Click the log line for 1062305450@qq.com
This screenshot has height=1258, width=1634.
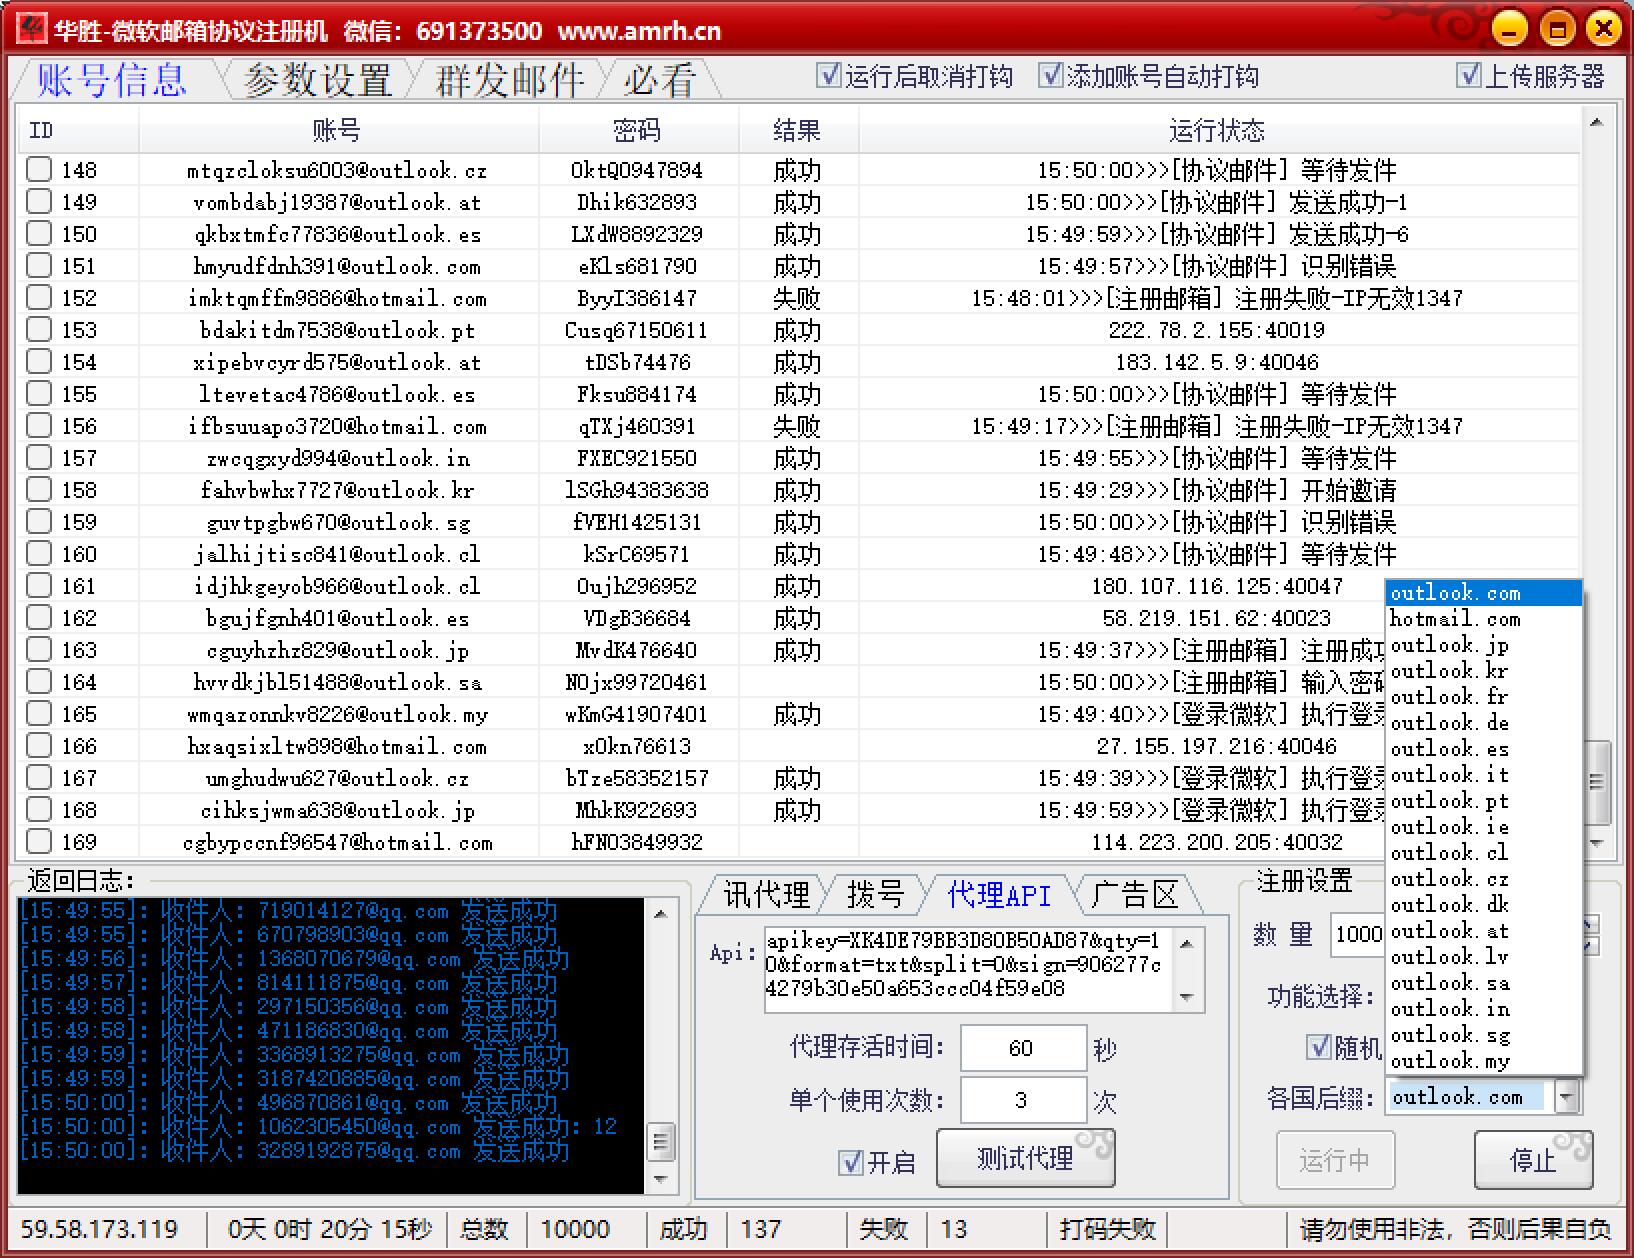(x=318, y=1126)
